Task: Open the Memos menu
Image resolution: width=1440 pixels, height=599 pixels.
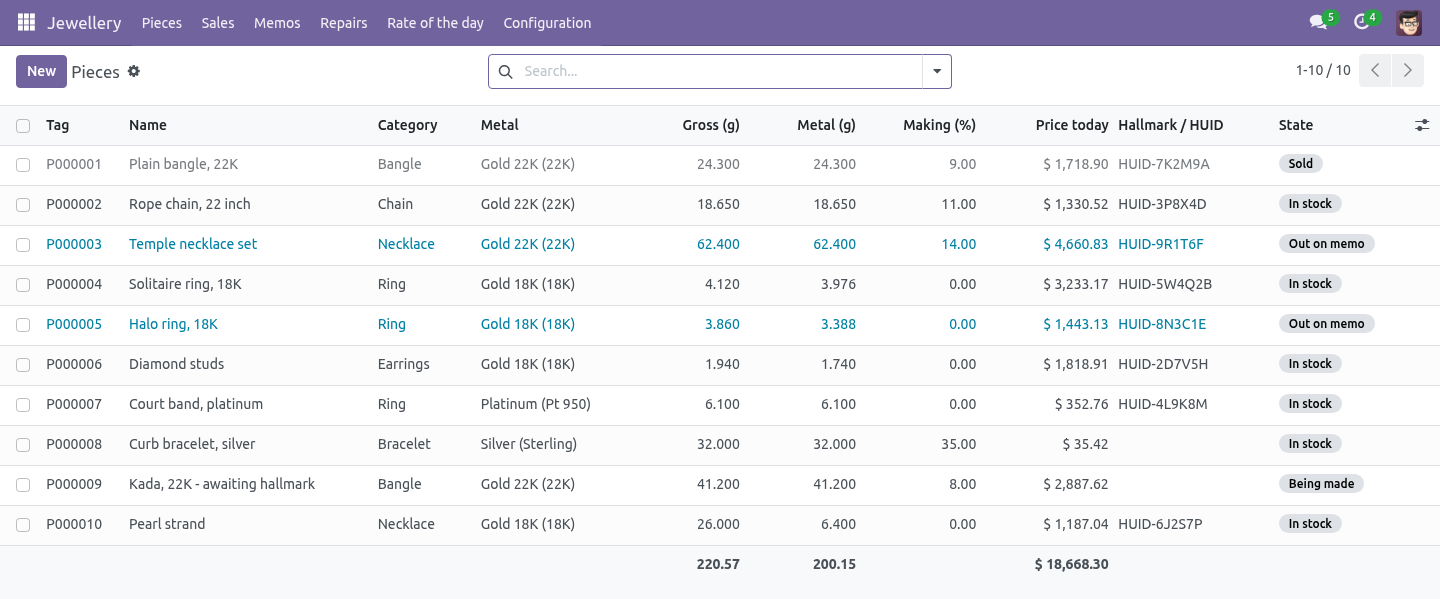Action: point(277,22)
